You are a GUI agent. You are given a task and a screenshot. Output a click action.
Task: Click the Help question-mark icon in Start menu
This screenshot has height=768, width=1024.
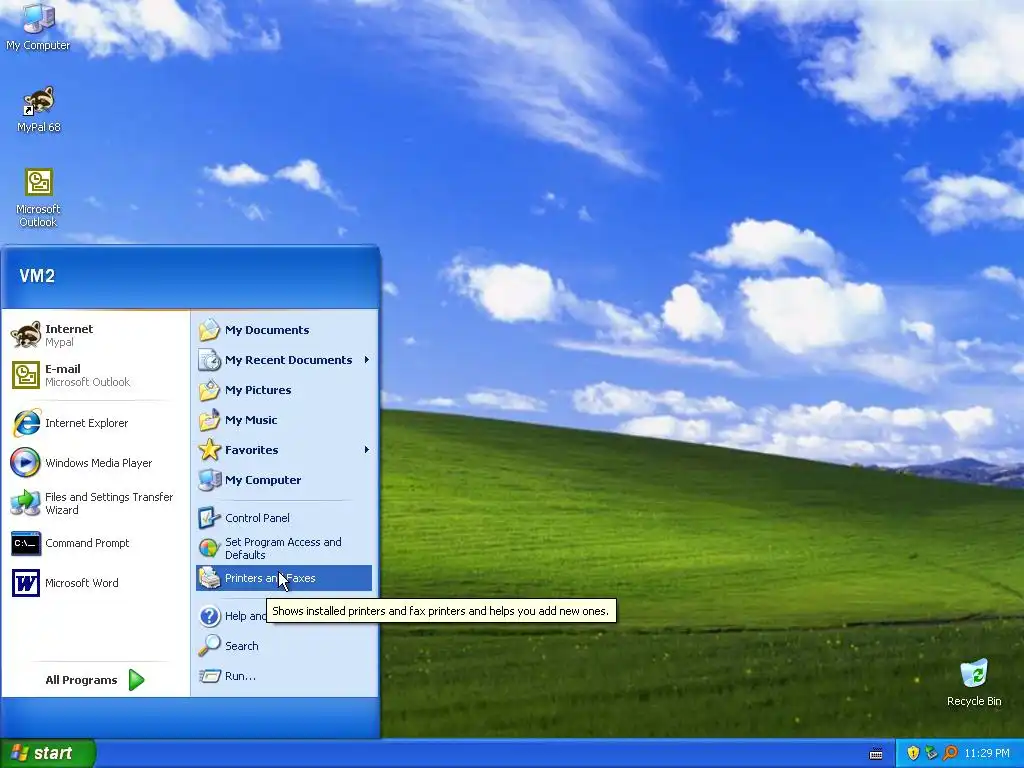pyautogui.click(x=210, y=616)
